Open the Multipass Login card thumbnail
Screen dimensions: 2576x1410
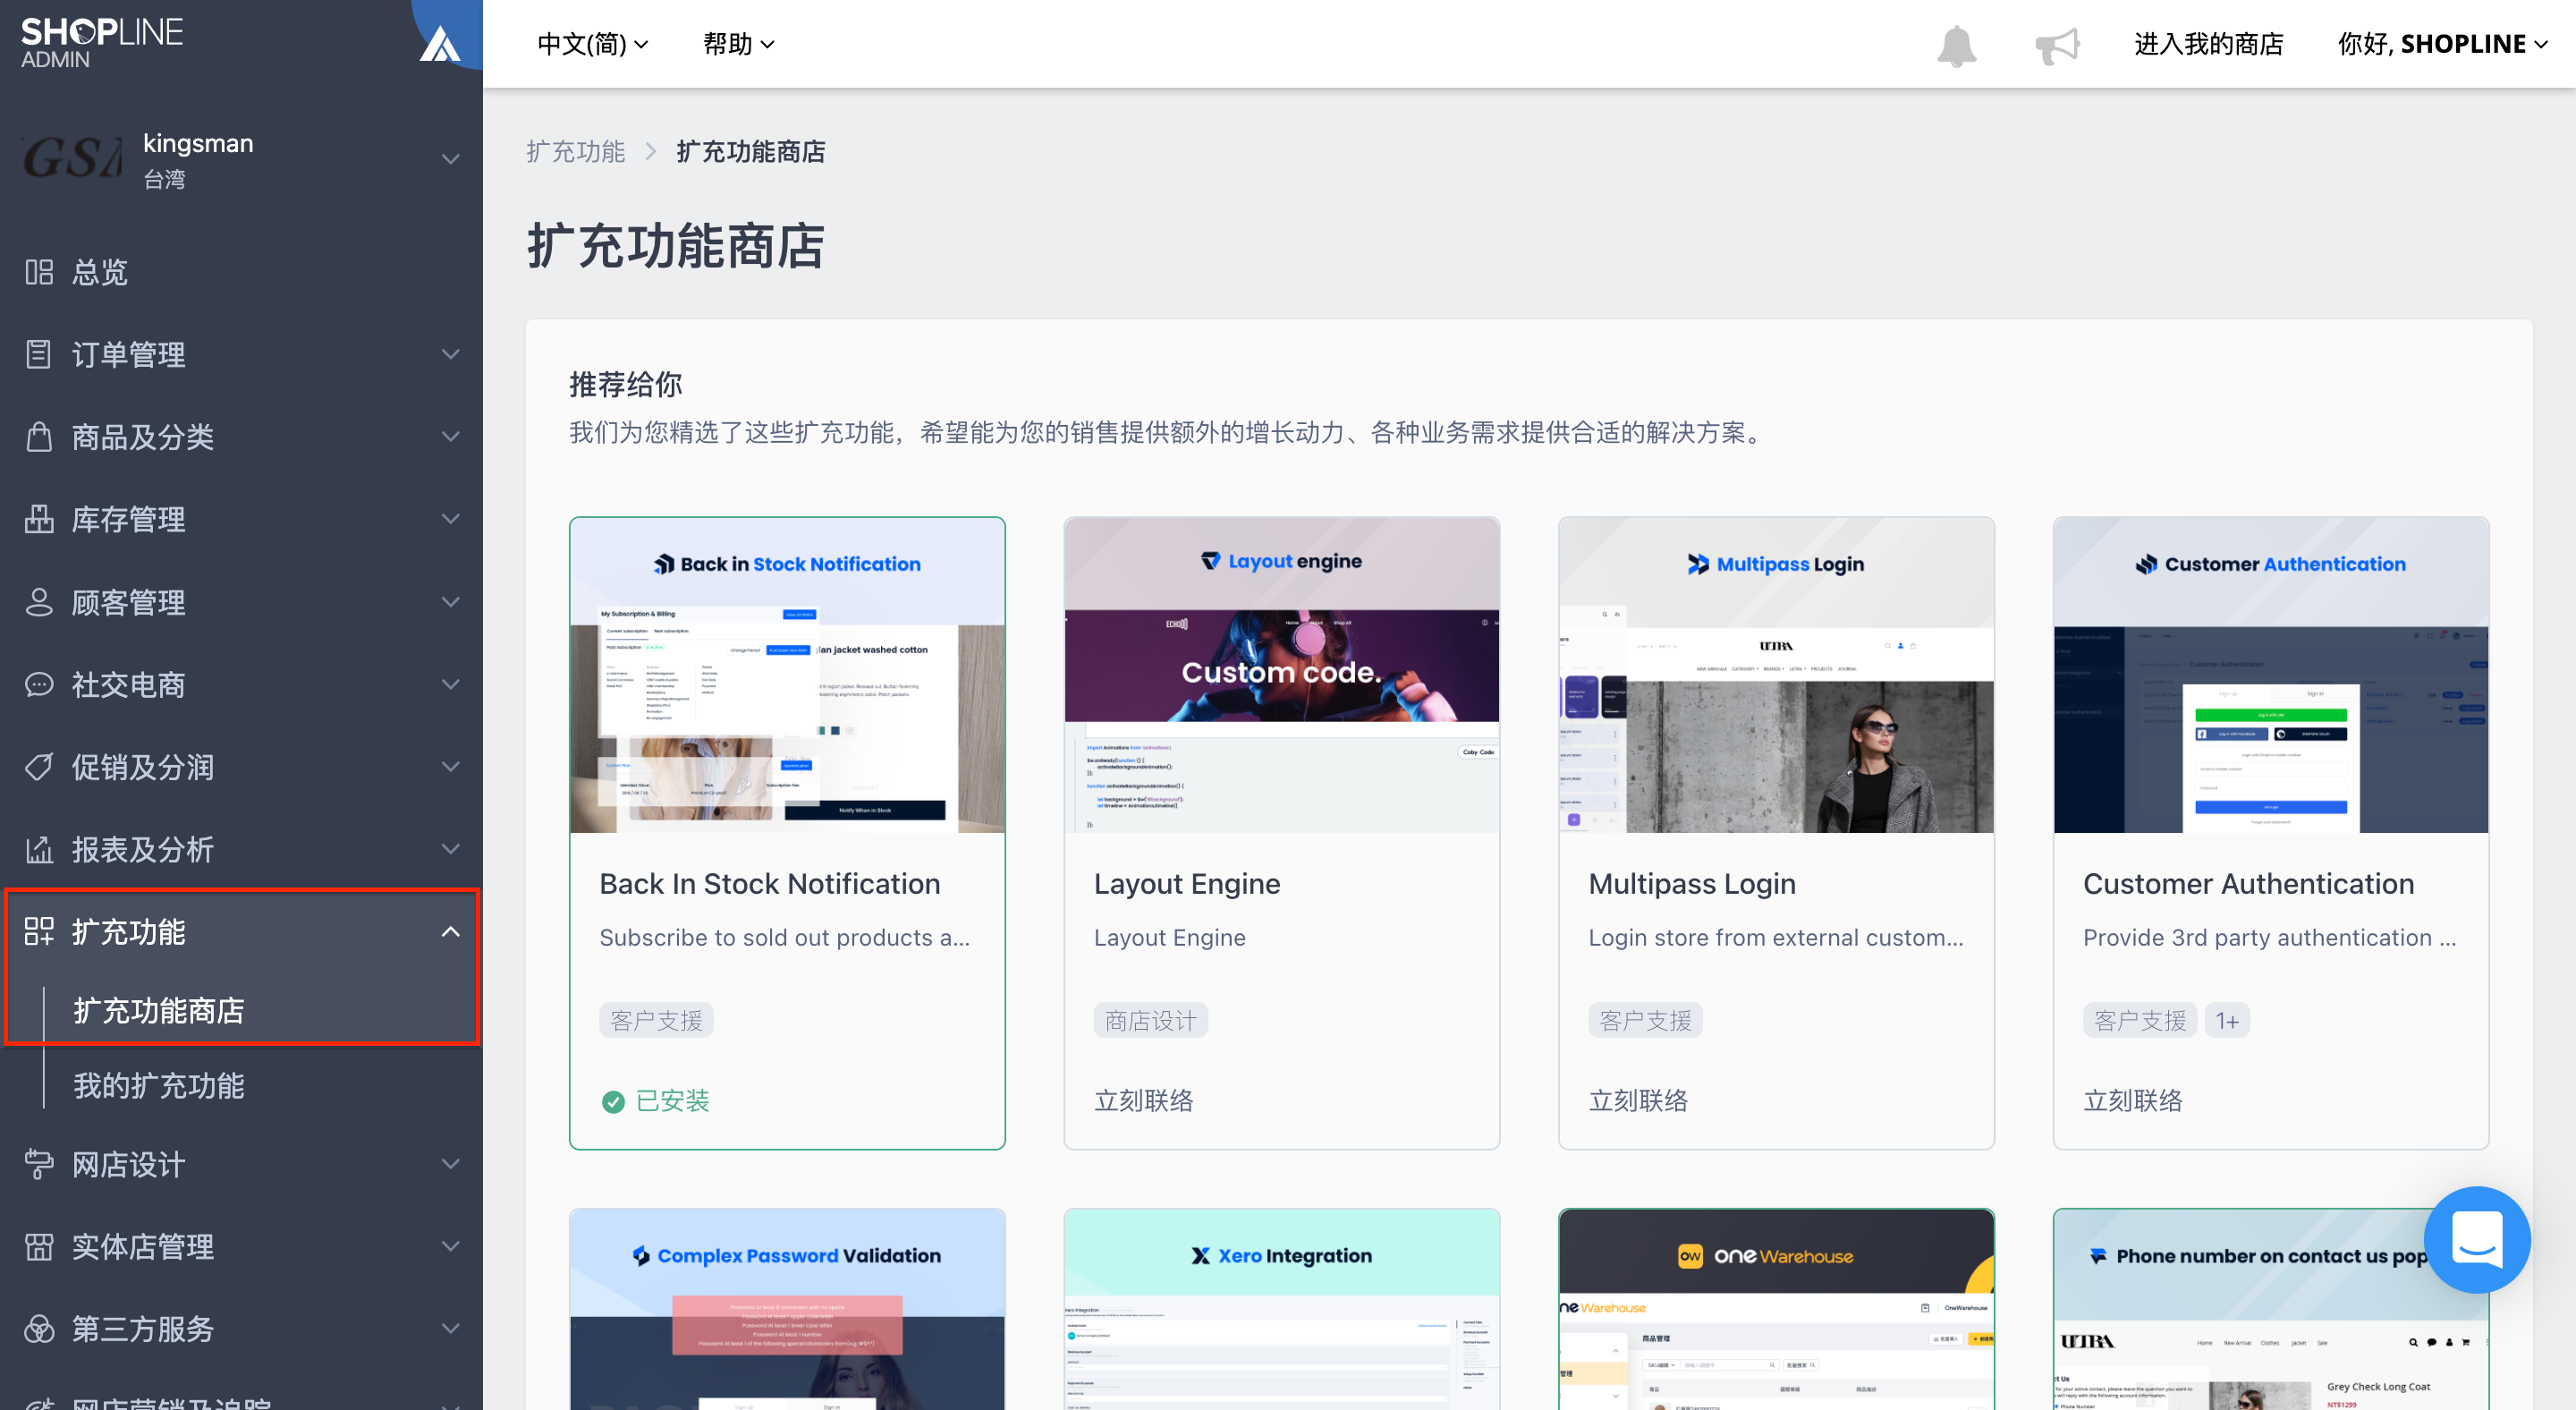click(1776, 675)
